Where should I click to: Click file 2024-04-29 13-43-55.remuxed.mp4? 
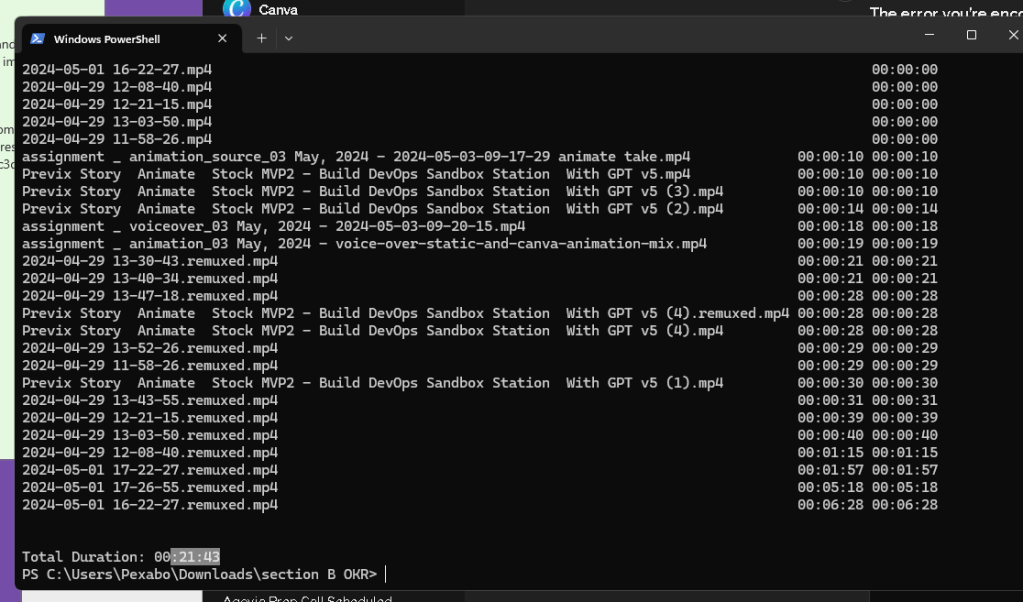[150, 400]
